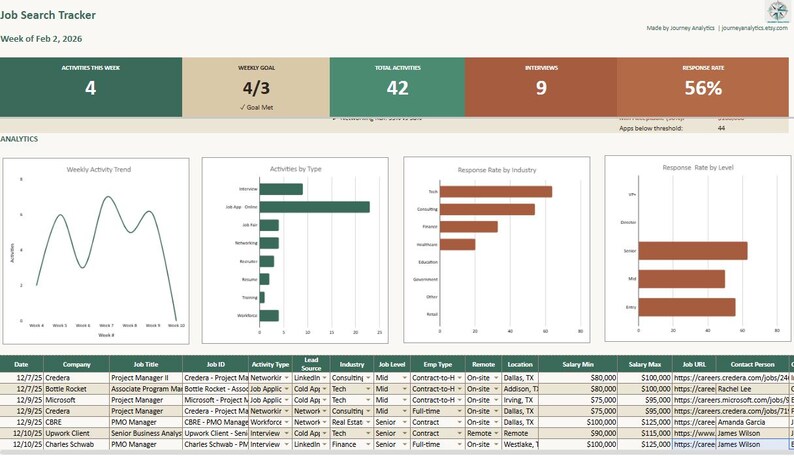The width and height of the screenshot is (794, 456).
Task: Open Lead Source dropdown for Microsoft row
Action: point(325,400)
